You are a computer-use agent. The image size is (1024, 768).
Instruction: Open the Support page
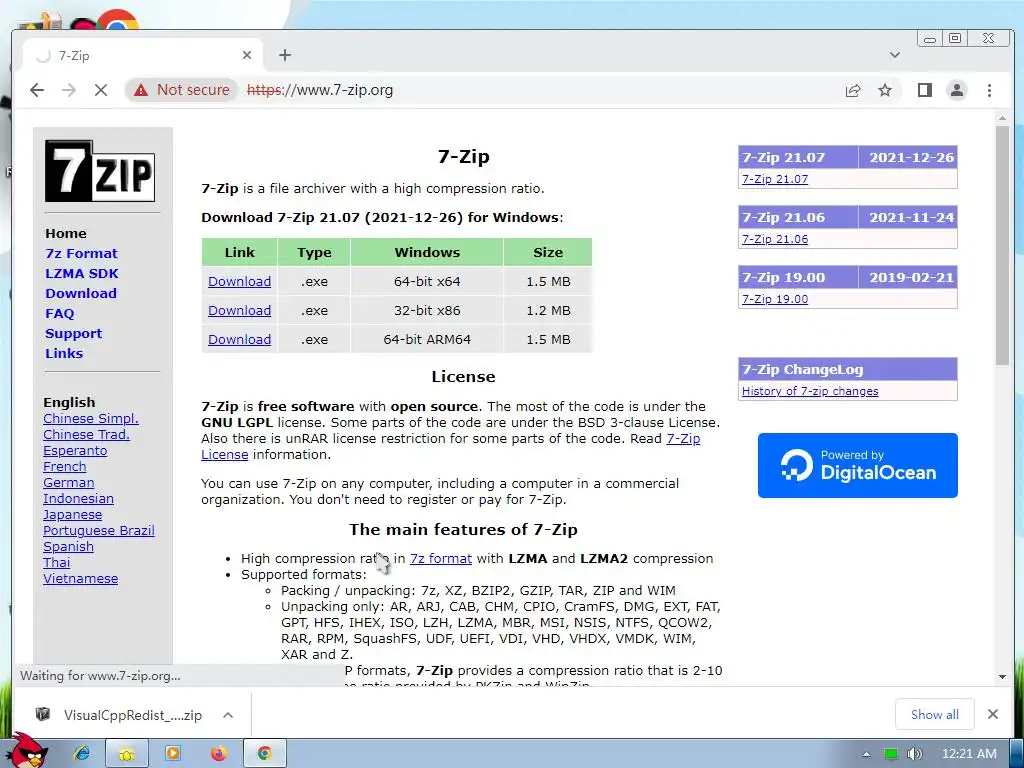[x=73, y=334]
